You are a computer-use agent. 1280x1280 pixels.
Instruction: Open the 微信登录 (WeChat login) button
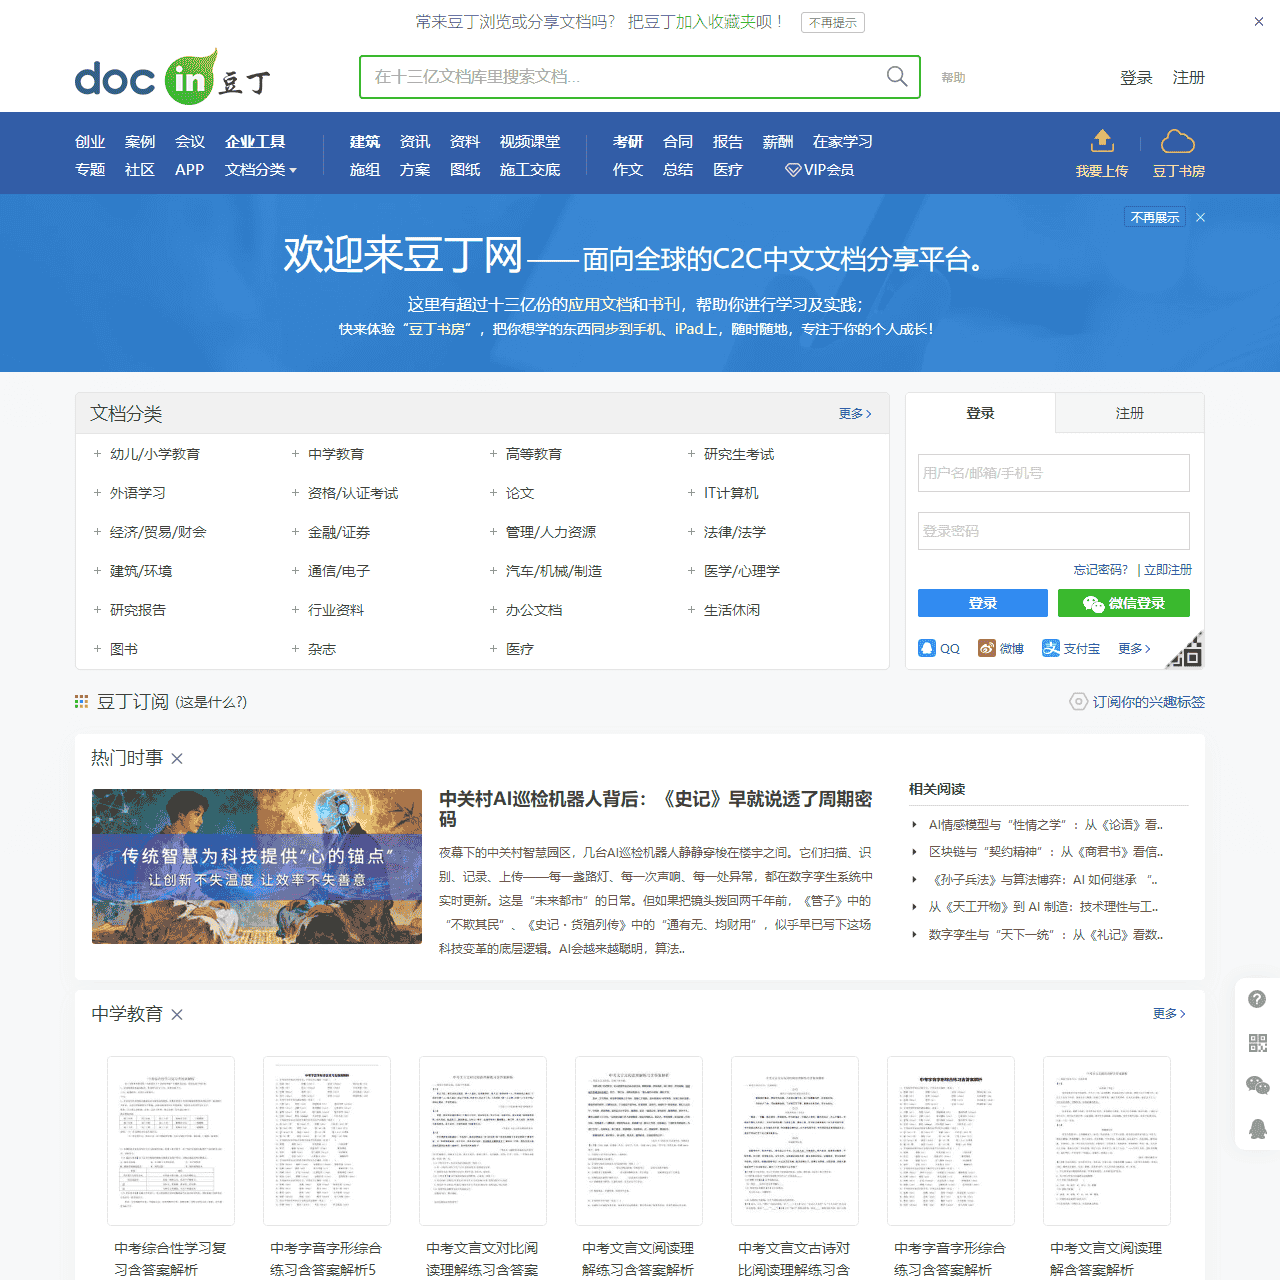1123,603
